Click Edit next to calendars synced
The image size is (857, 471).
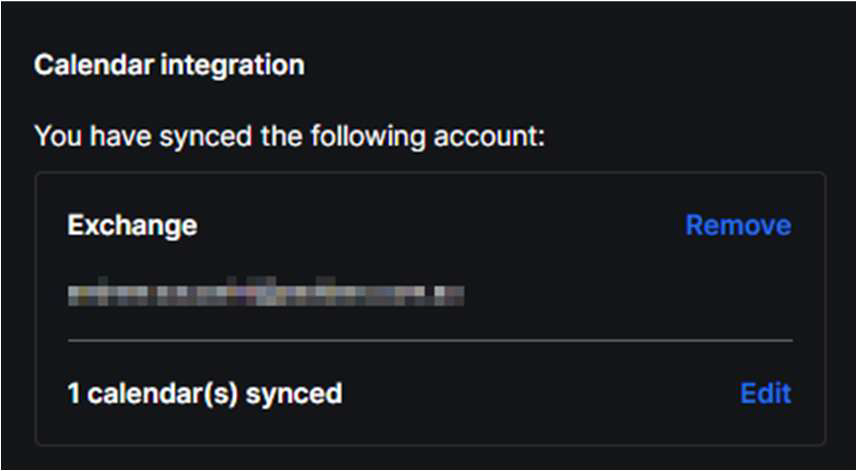click(x=765, y=394)
